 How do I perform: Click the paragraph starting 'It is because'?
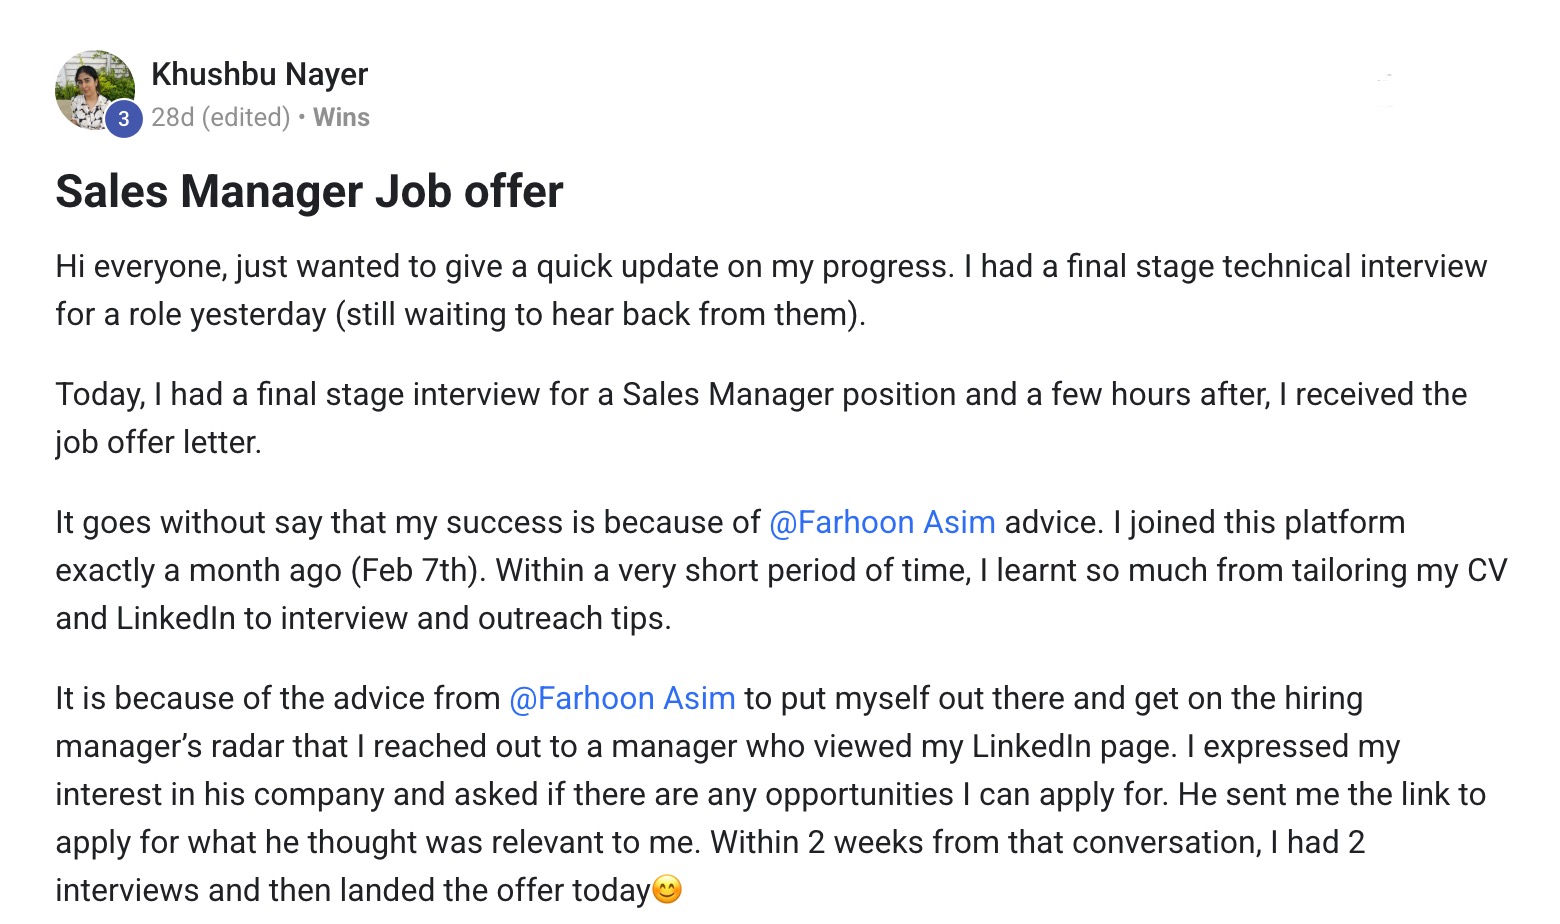tap(771, 794)
